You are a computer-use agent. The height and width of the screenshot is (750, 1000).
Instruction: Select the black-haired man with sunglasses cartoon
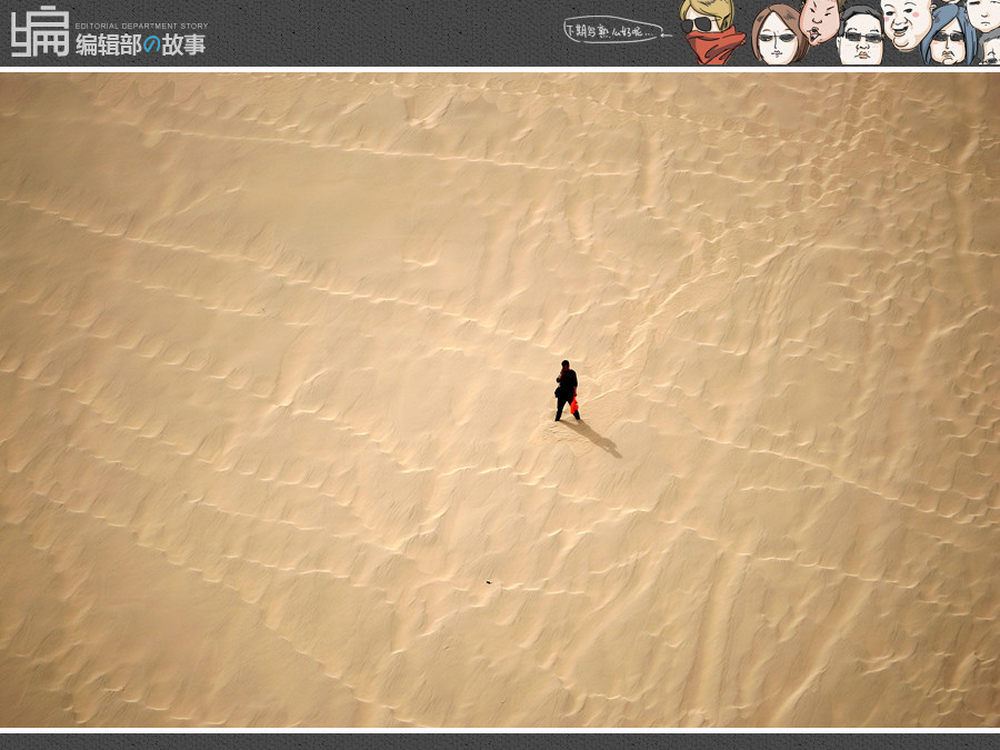(860, 36)
